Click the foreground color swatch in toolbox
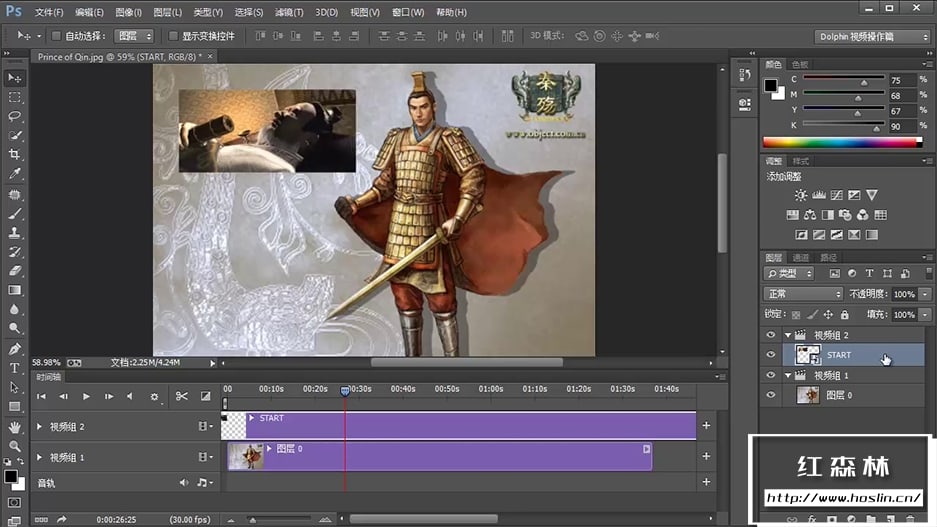Viewport: 937px width, 527px height. [x=10, y=476]
